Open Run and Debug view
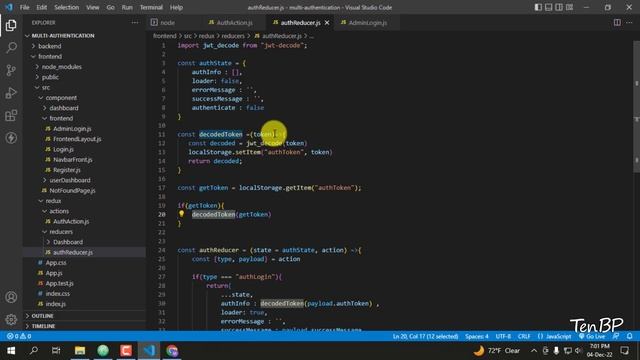The height and width of the screenshot is (360, 640). pyautogui.click(x=11, y=93)
